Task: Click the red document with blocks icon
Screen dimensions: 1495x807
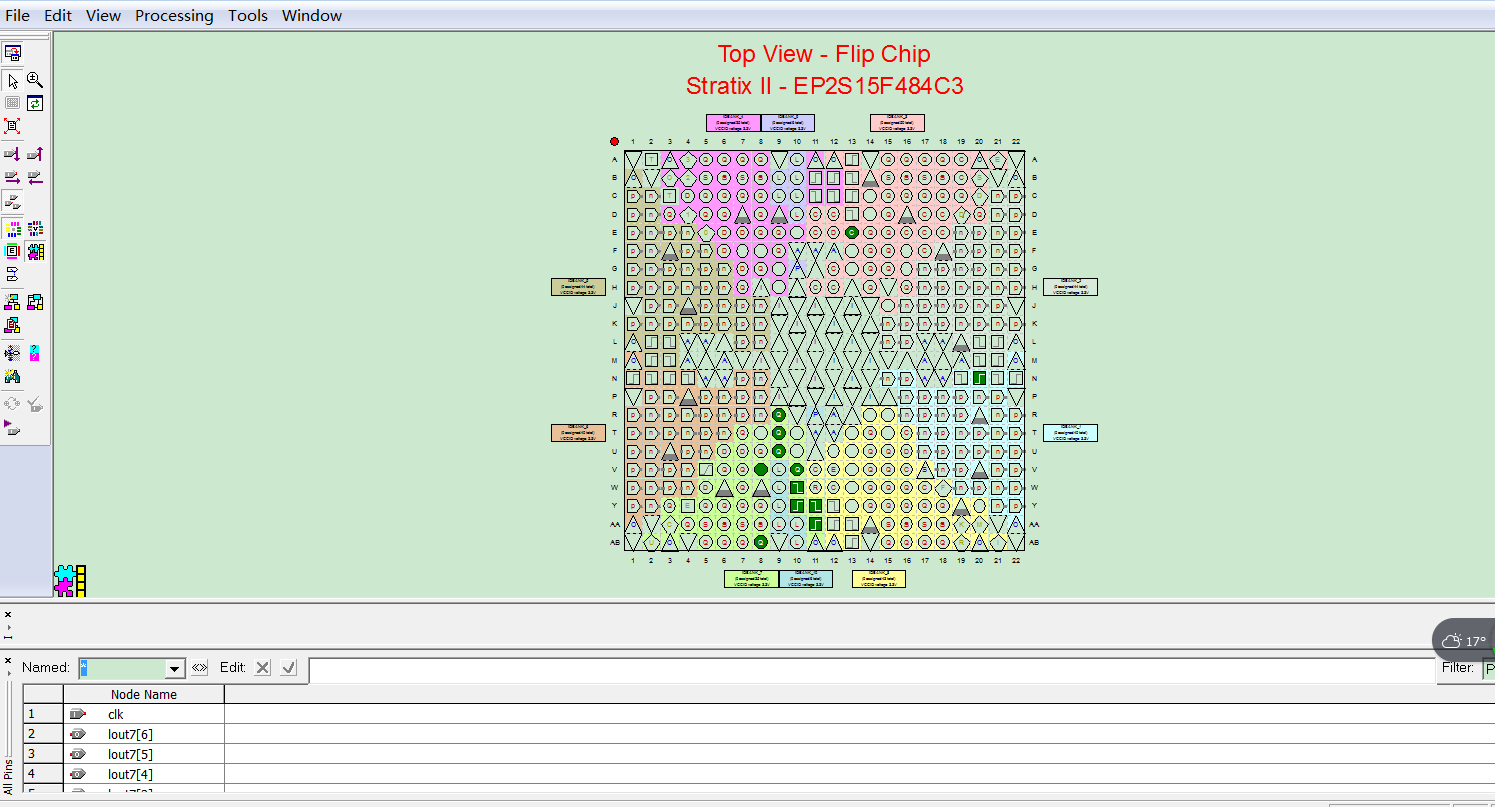Action: click(x=12, y=325)
